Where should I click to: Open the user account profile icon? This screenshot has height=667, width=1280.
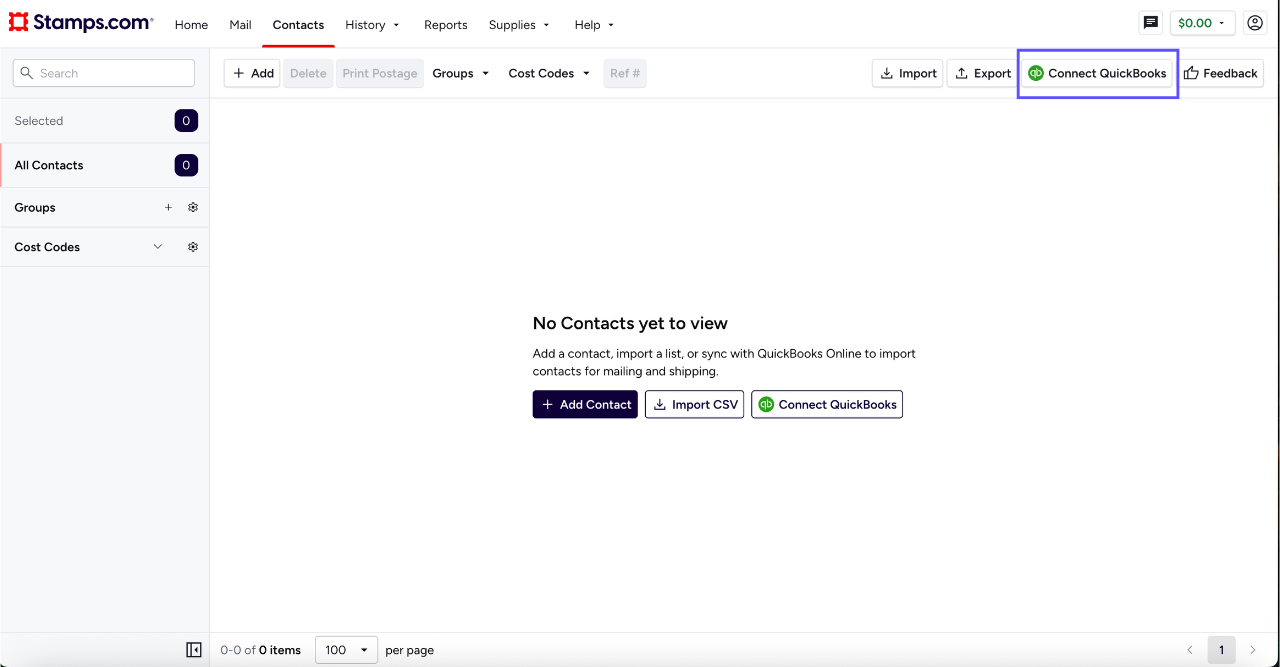[x=1255, y=23]
